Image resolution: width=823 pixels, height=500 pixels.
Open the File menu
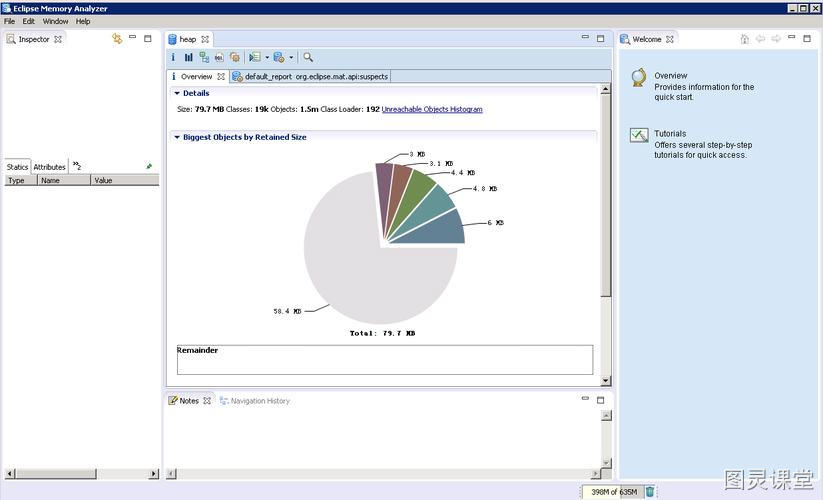tap(9, 22)
